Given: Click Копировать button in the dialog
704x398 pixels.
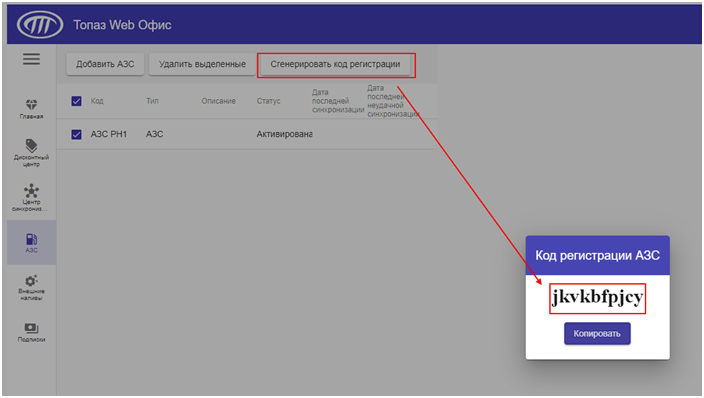Looking at the screenshot, I should [597, 334].
